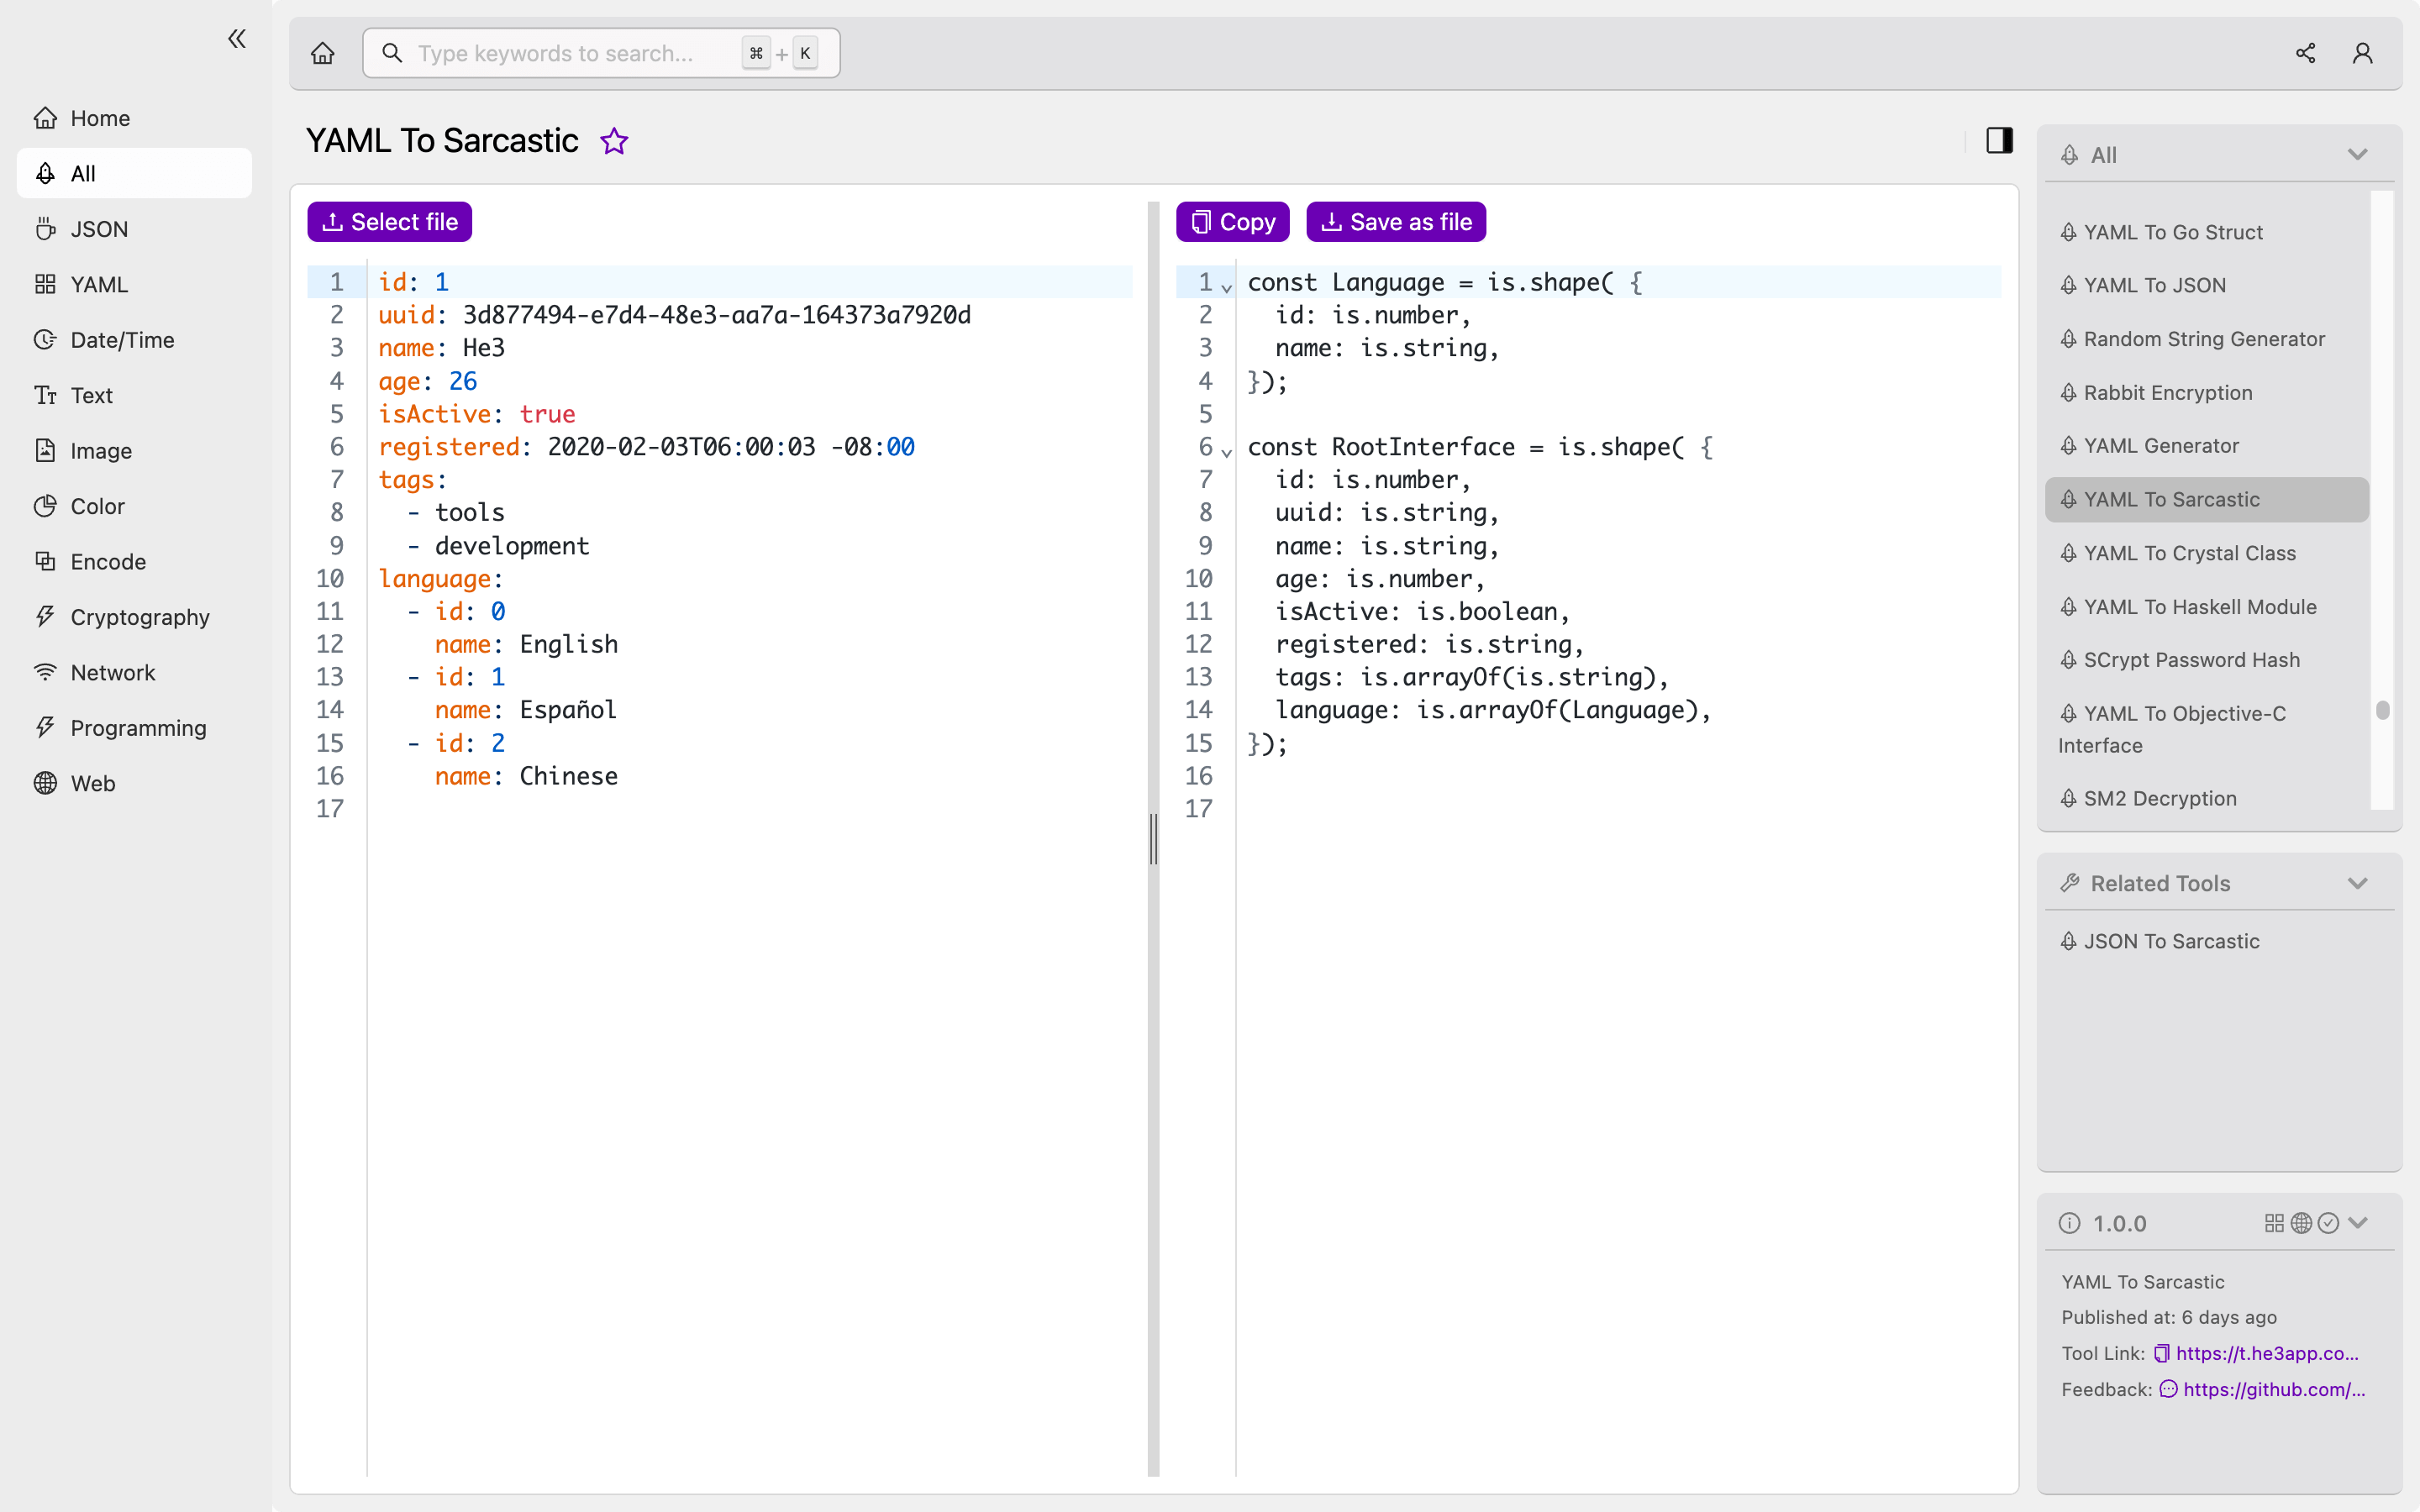Click the Copy button on output panel
This screenshot has height=1512, width=2420.
(1232, 221)
